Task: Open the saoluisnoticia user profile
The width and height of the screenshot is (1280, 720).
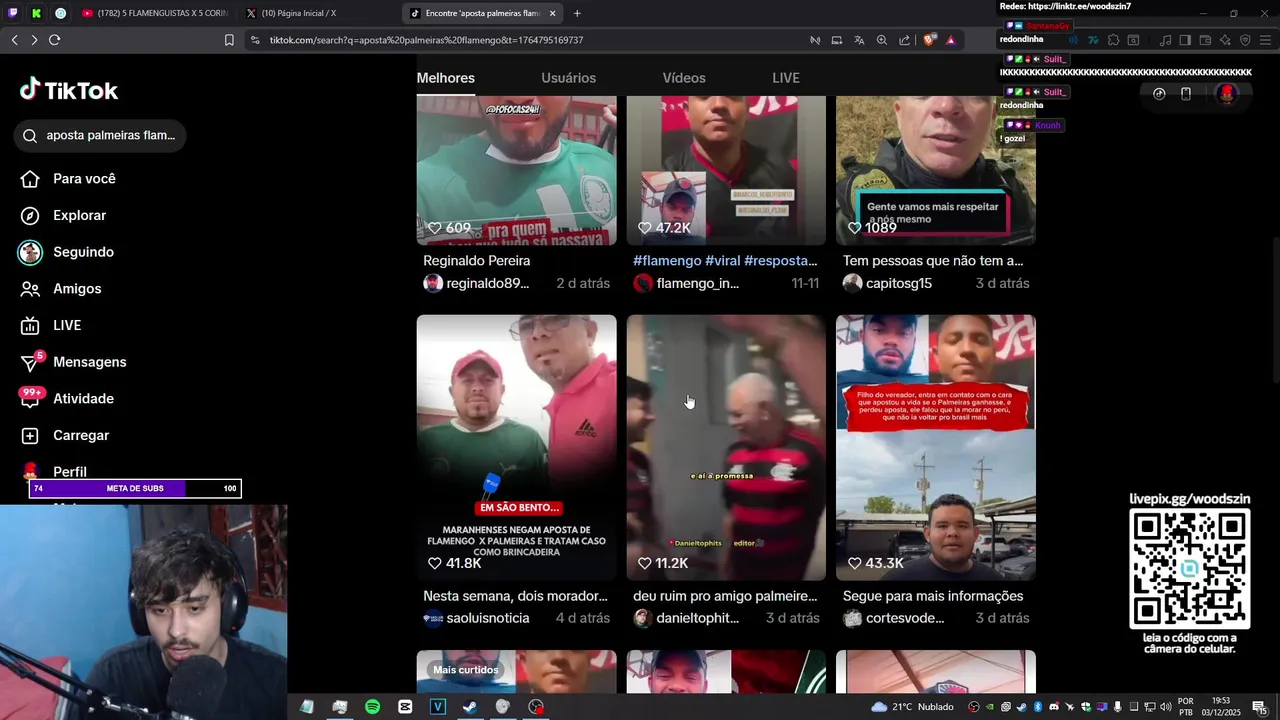Action: 477,618
